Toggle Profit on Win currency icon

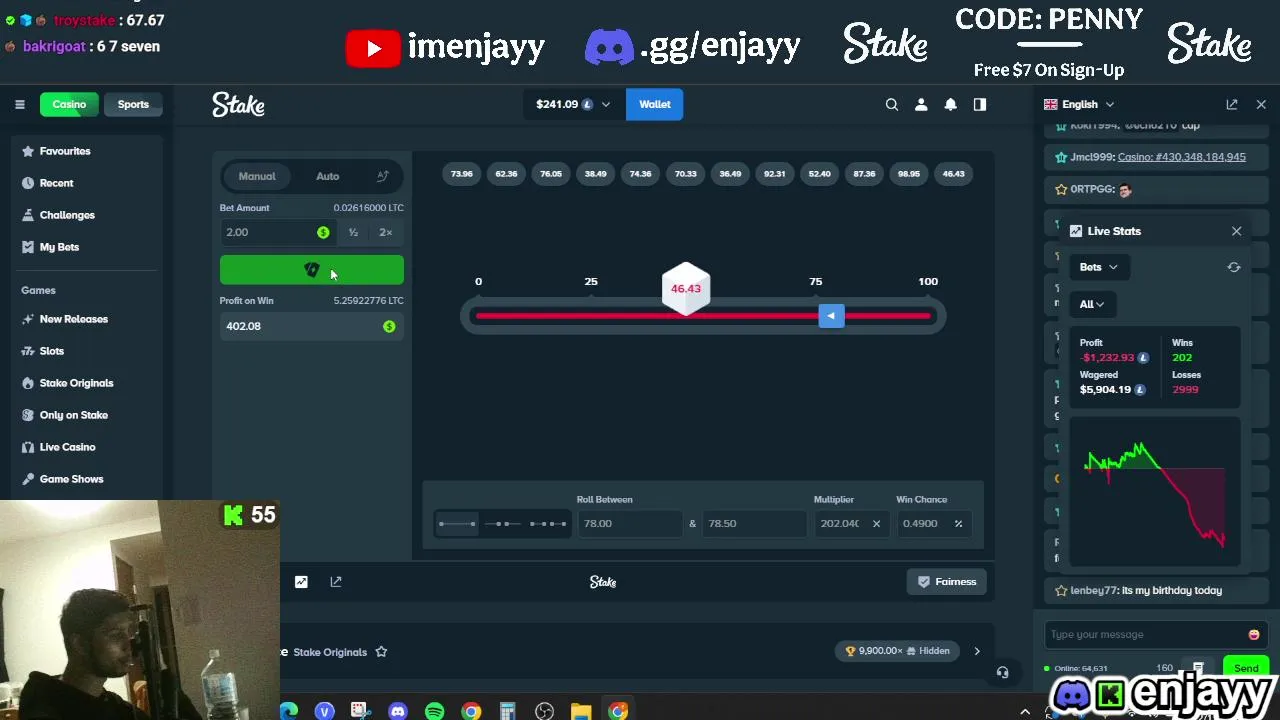click(x=389, y=326)
